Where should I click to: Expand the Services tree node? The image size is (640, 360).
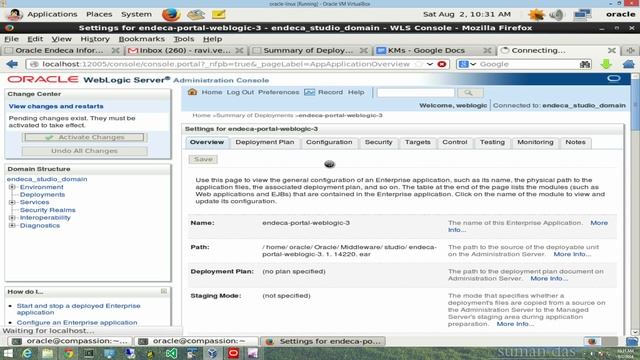click(x=12, y=202)
